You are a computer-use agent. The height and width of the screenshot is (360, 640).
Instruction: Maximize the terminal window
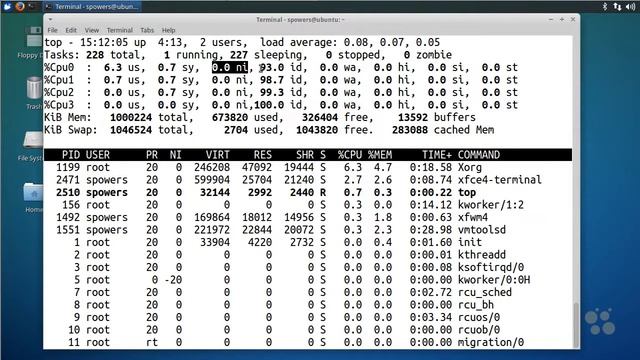[562, 19]
